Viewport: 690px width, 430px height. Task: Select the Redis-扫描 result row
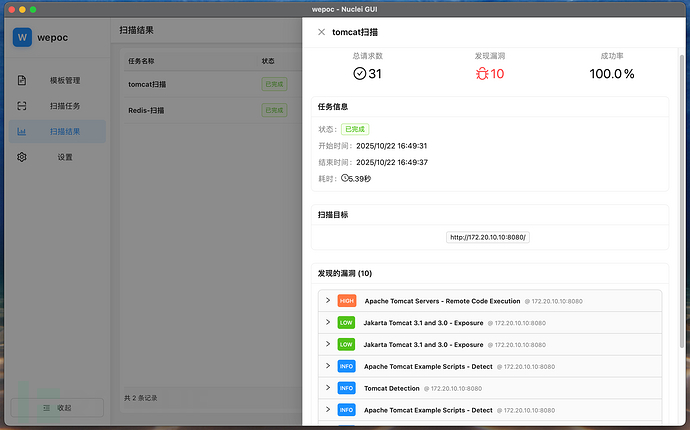pos(146,110)
